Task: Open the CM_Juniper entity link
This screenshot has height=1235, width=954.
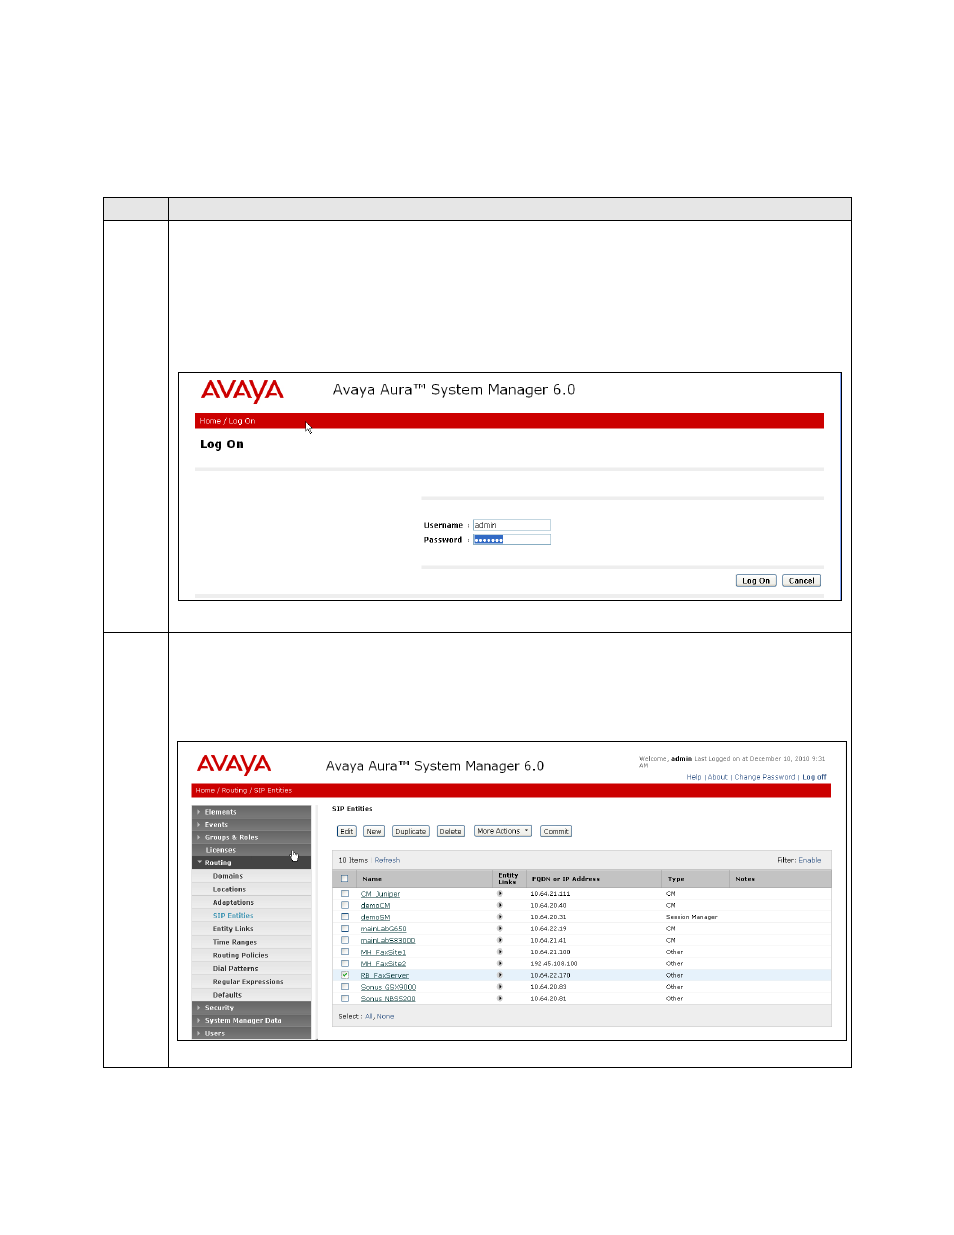Action: point(380,894)
